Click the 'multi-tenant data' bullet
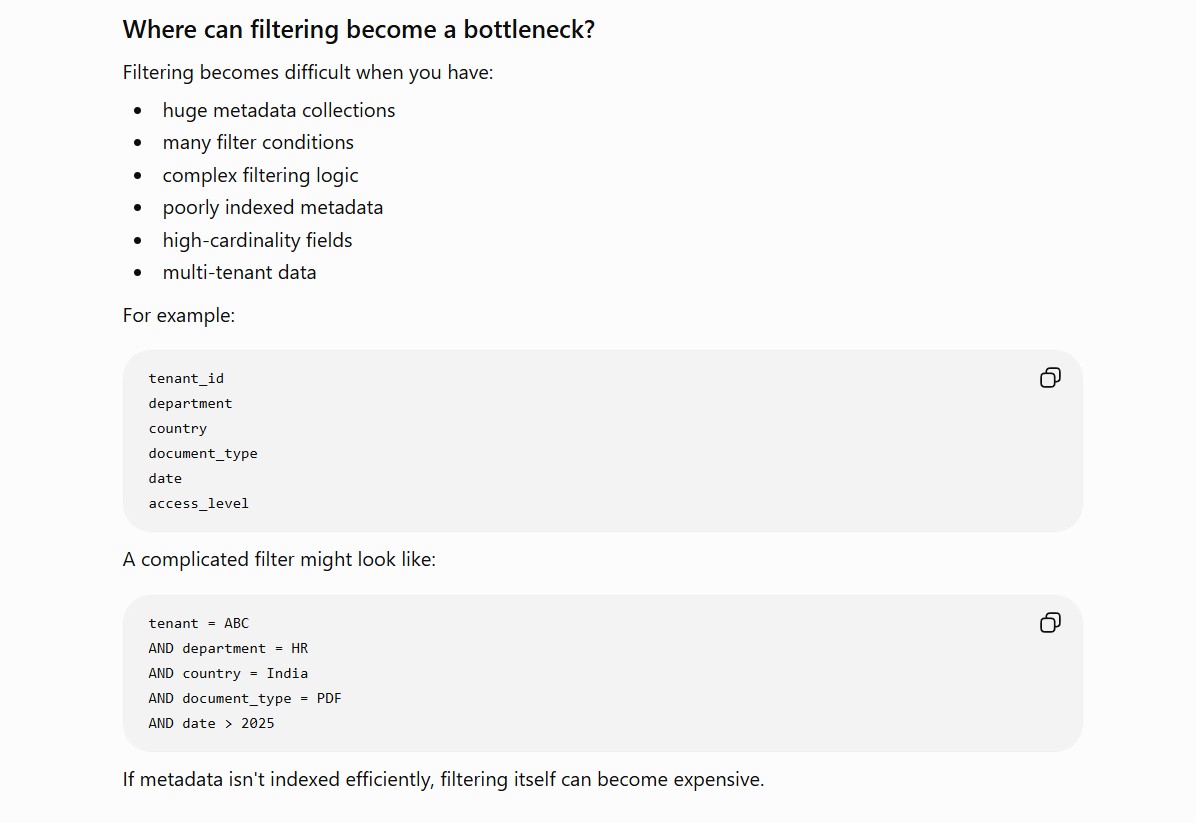Screen dimensions: 1196x823 (239, 272)
